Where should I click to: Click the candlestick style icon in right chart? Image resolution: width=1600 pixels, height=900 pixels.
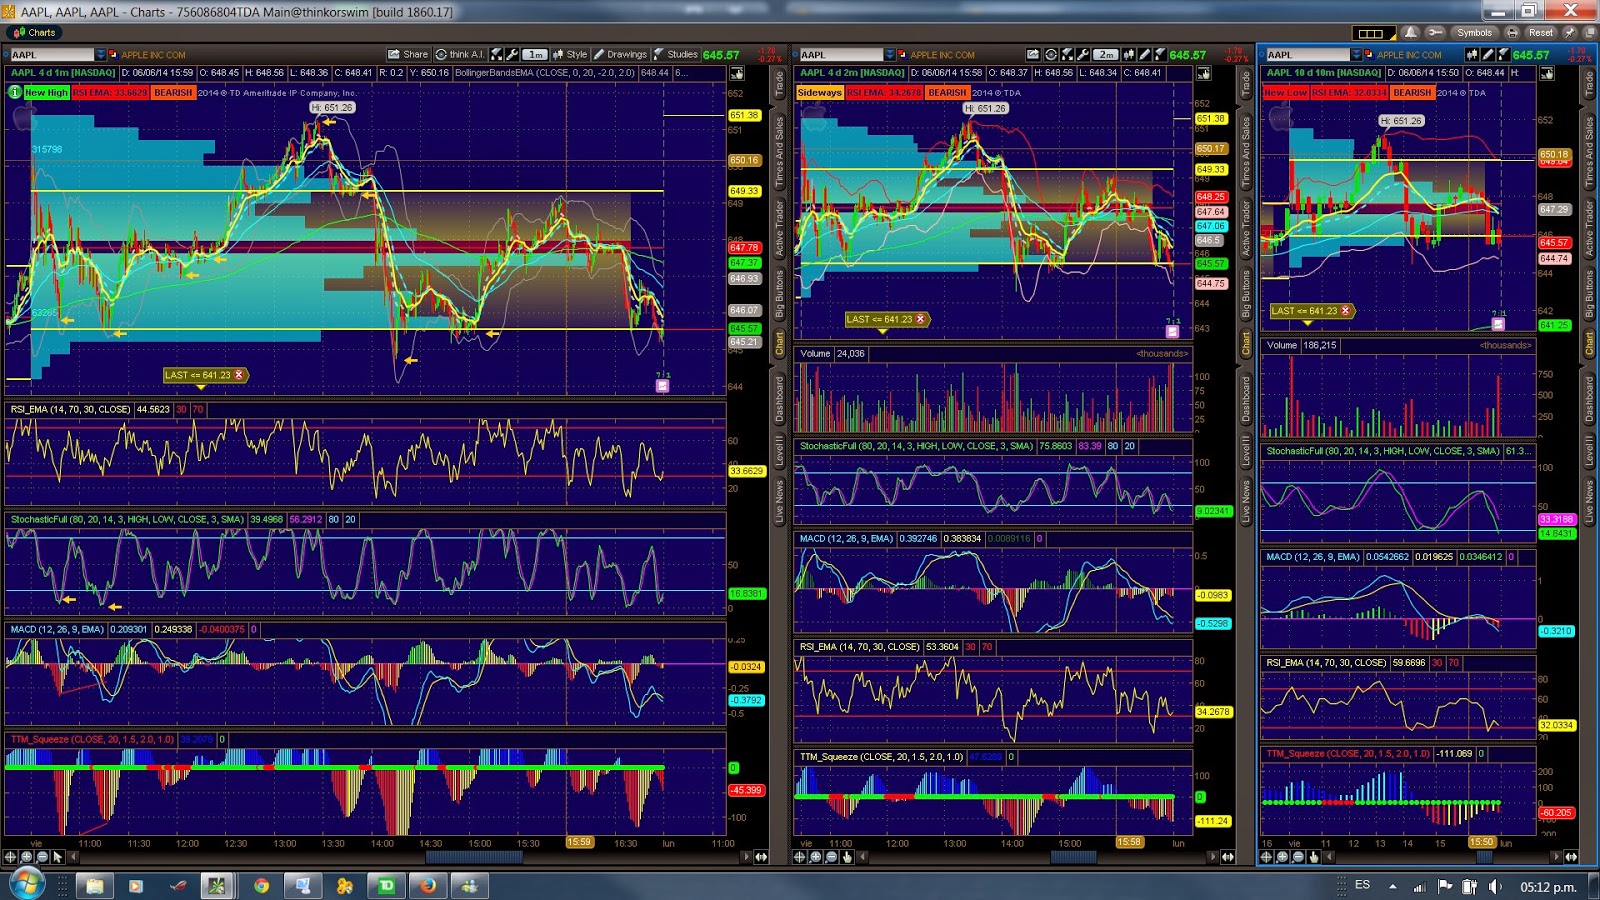[1472, 54]
